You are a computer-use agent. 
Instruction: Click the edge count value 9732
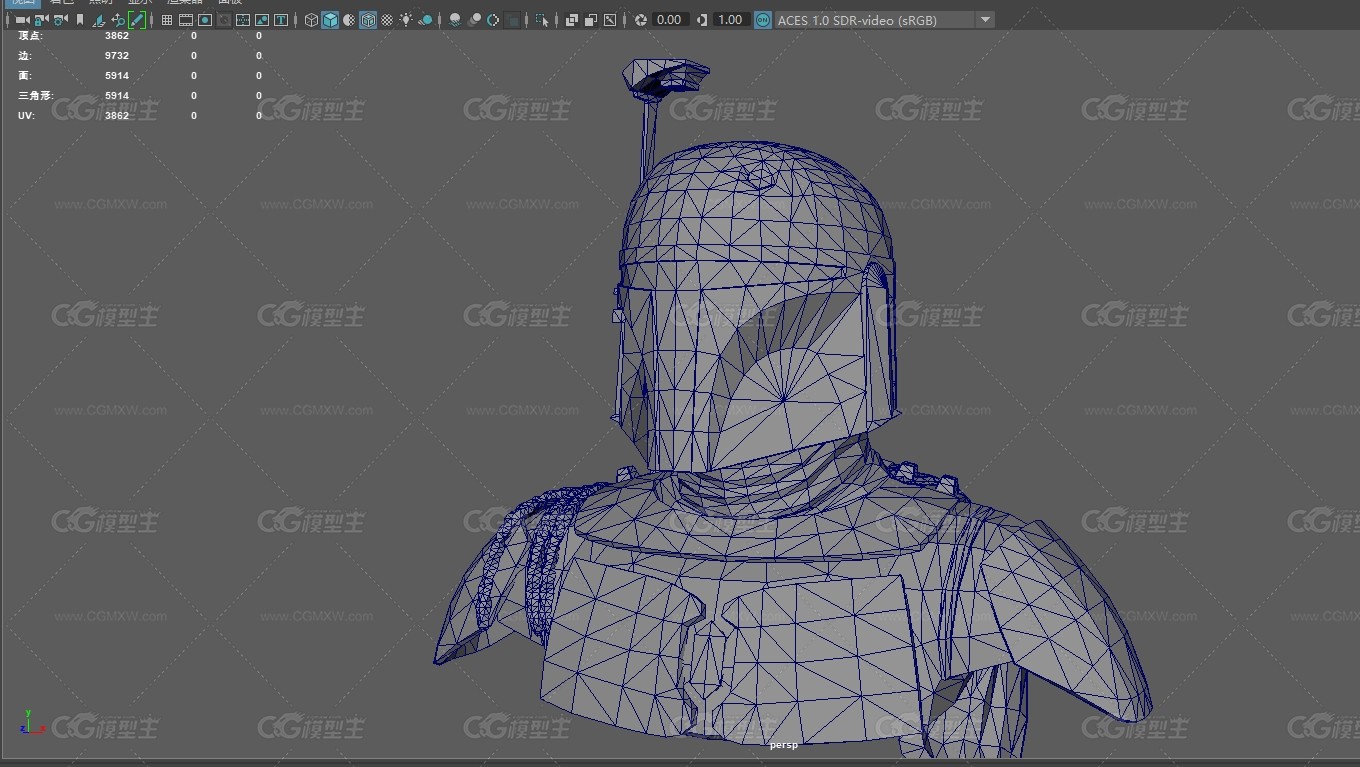click(x=117, y=56)
